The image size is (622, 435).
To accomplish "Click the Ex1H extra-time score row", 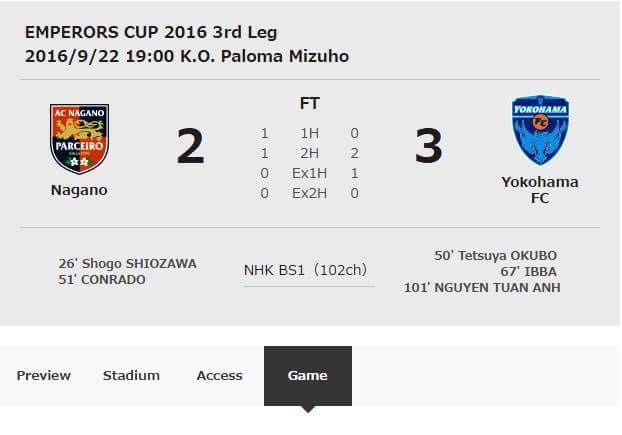I will [x=310, y=173].
